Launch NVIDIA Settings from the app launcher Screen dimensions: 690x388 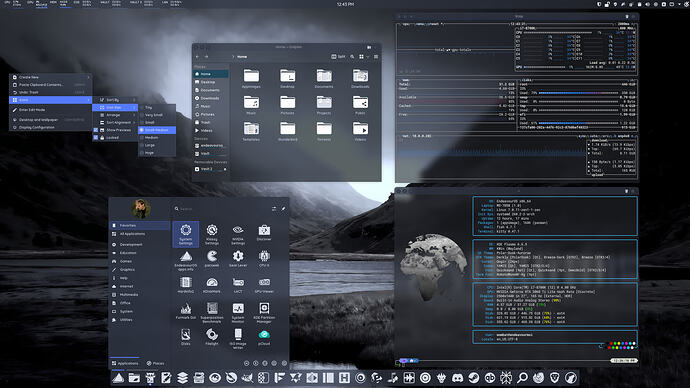point(238,234)
